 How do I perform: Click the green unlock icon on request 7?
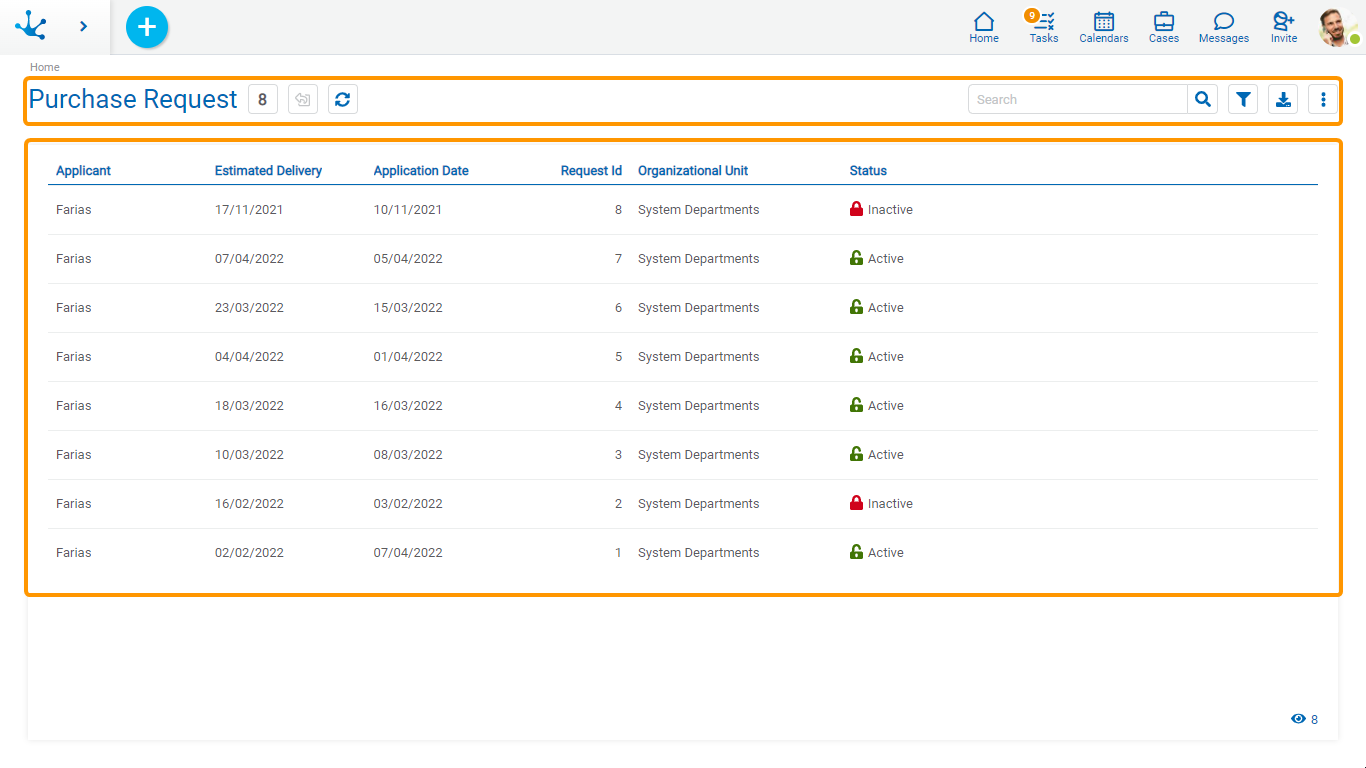point(856,258)
